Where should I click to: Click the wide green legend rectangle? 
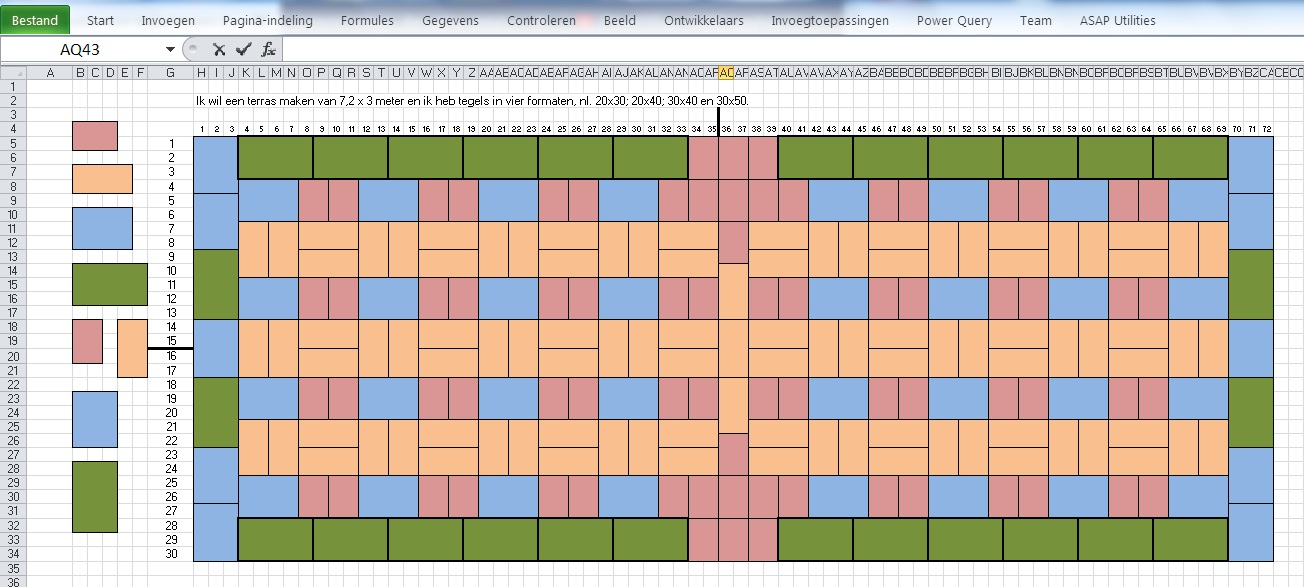pos(109,284)
